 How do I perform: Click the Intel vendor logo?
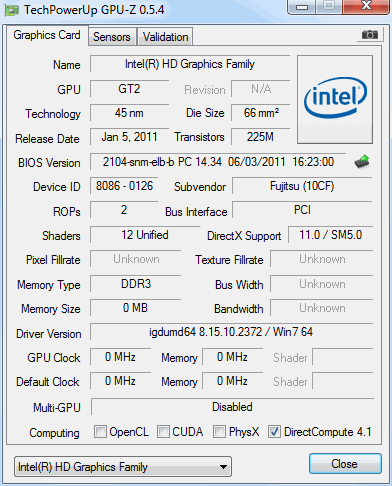pos(335,100)
